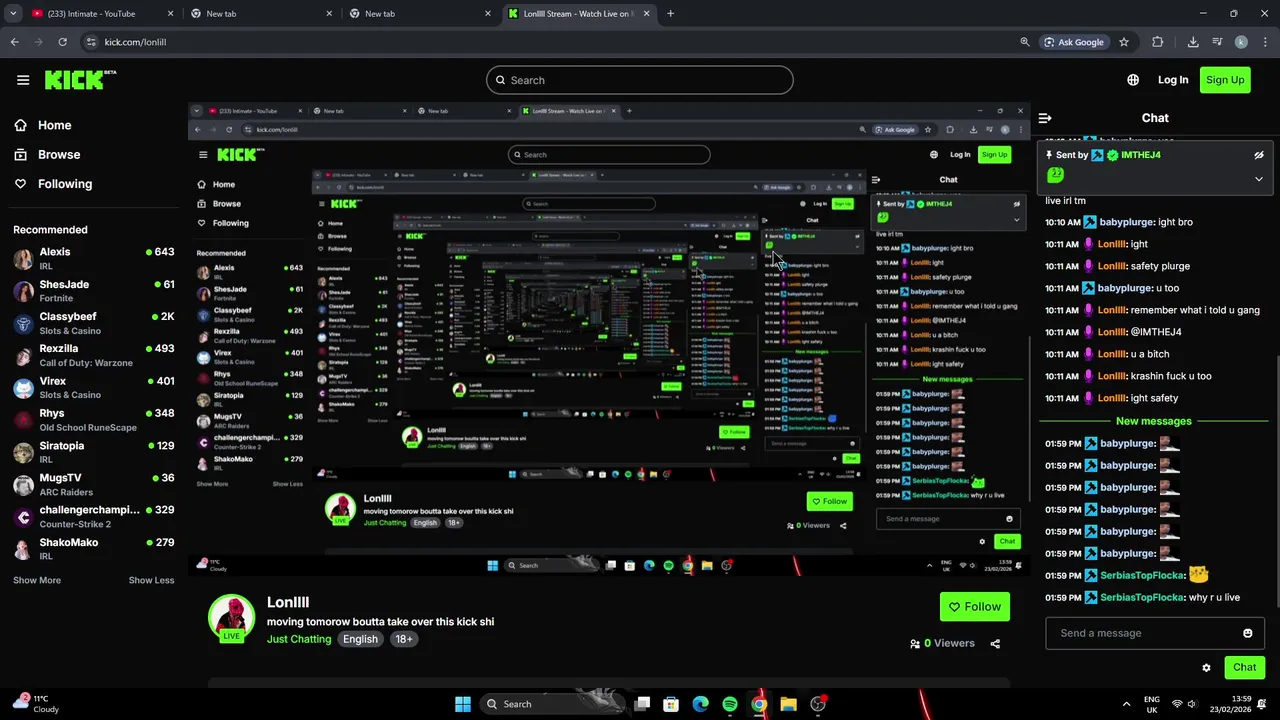Open ShesJade recommended channel
Viewport: 1280px width, 720px height.
[x=93, y=291]
